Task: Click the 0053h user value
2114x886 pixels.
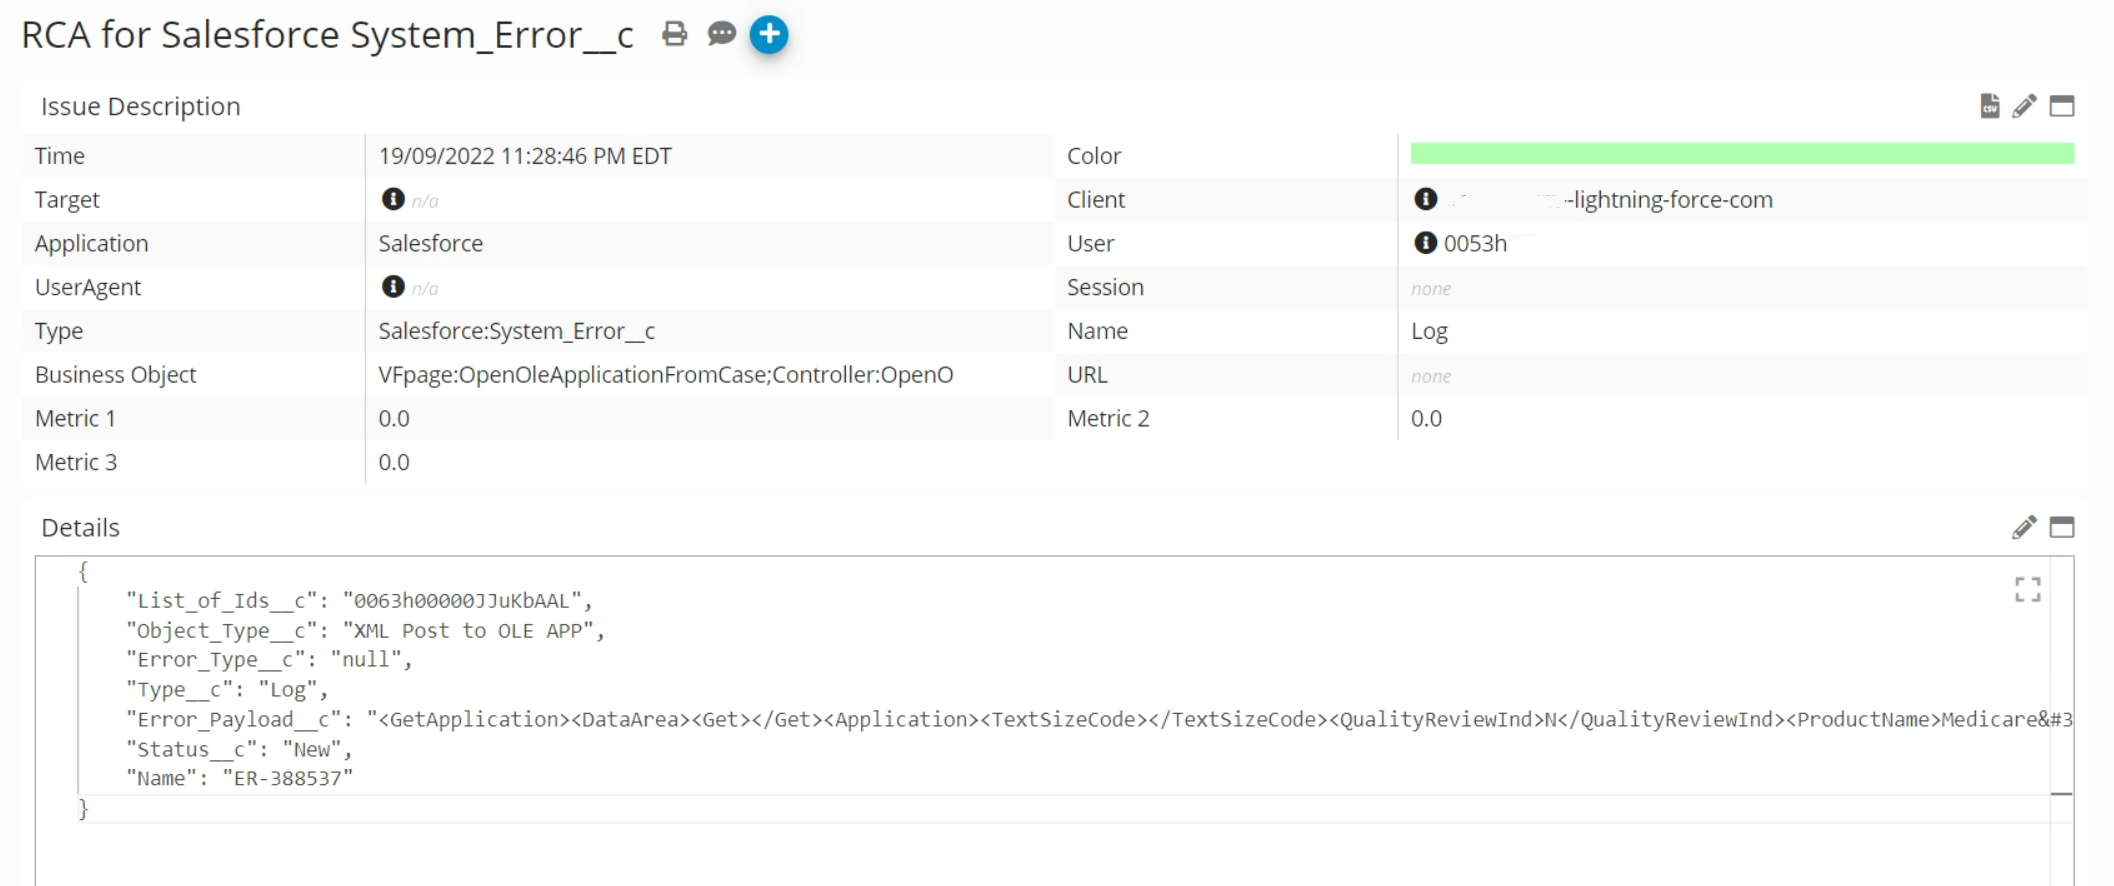Action: (x=1475, y=244)
